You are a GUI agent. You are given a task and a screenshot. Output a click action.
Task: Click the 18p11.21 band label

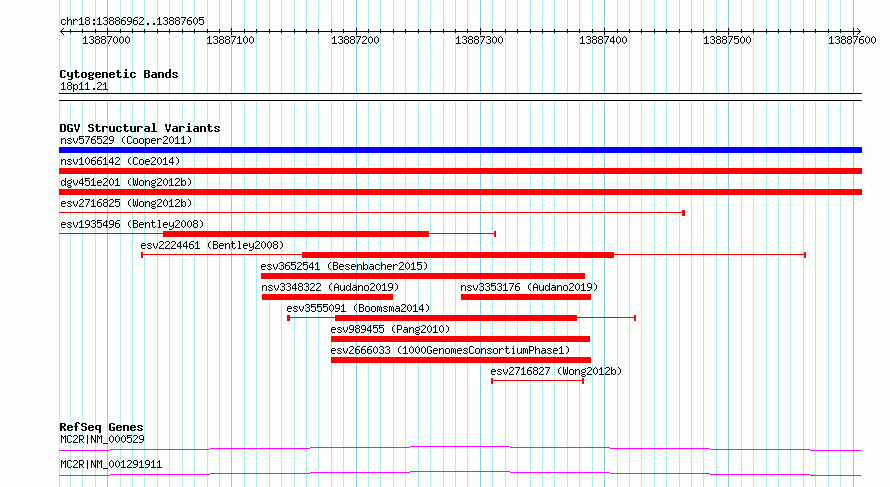click(84, 86)
